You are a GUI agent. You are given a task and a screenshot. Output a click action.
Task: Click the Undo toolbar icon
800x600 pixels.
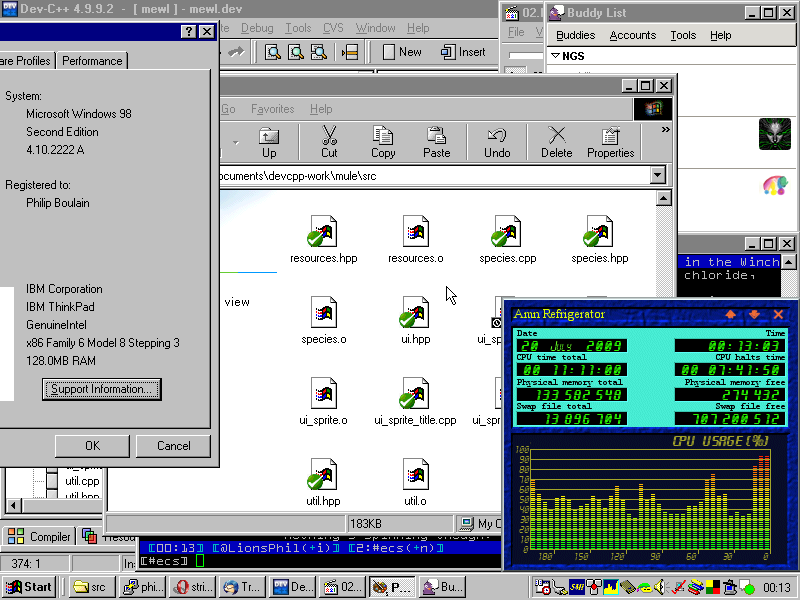click(x=497, y=142)
